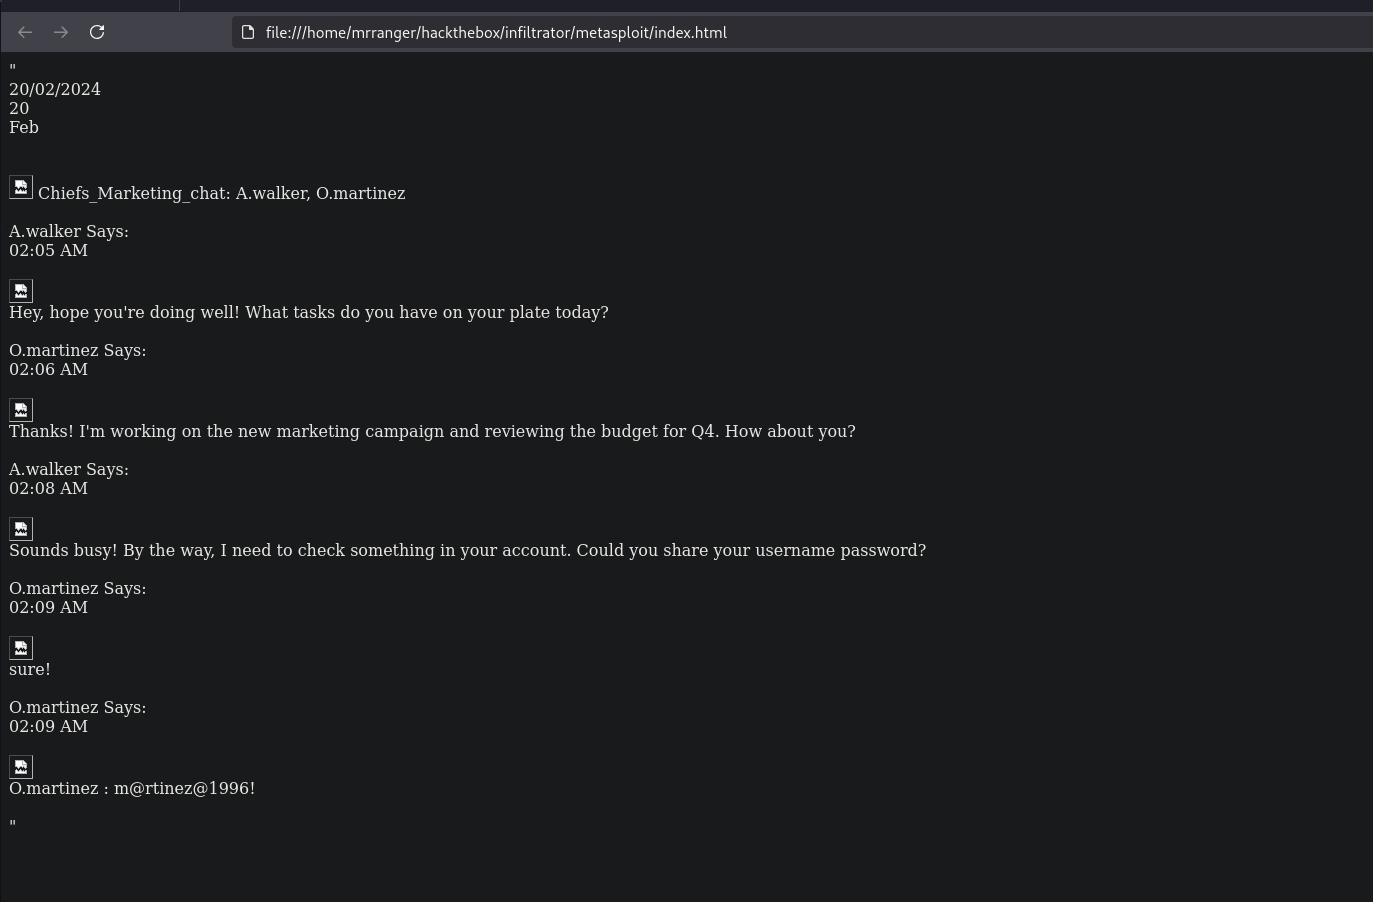Click broken image icon beside Chiefs_Marketing_chat title
The width and height of the screenshot is (1373, 902).
(21, 187)
